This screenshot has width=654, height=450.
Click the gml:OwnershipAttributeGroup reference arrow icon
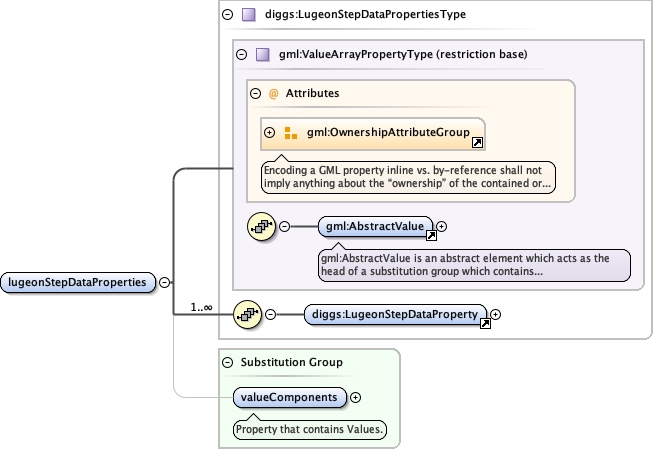pos(477,143)
